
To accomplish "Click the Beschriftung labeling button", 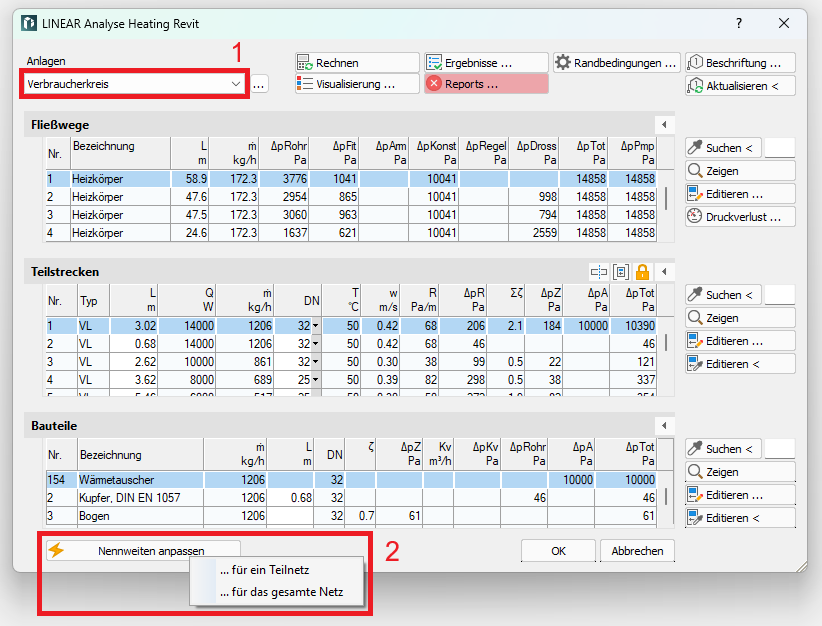I will (x=740, y=63).
